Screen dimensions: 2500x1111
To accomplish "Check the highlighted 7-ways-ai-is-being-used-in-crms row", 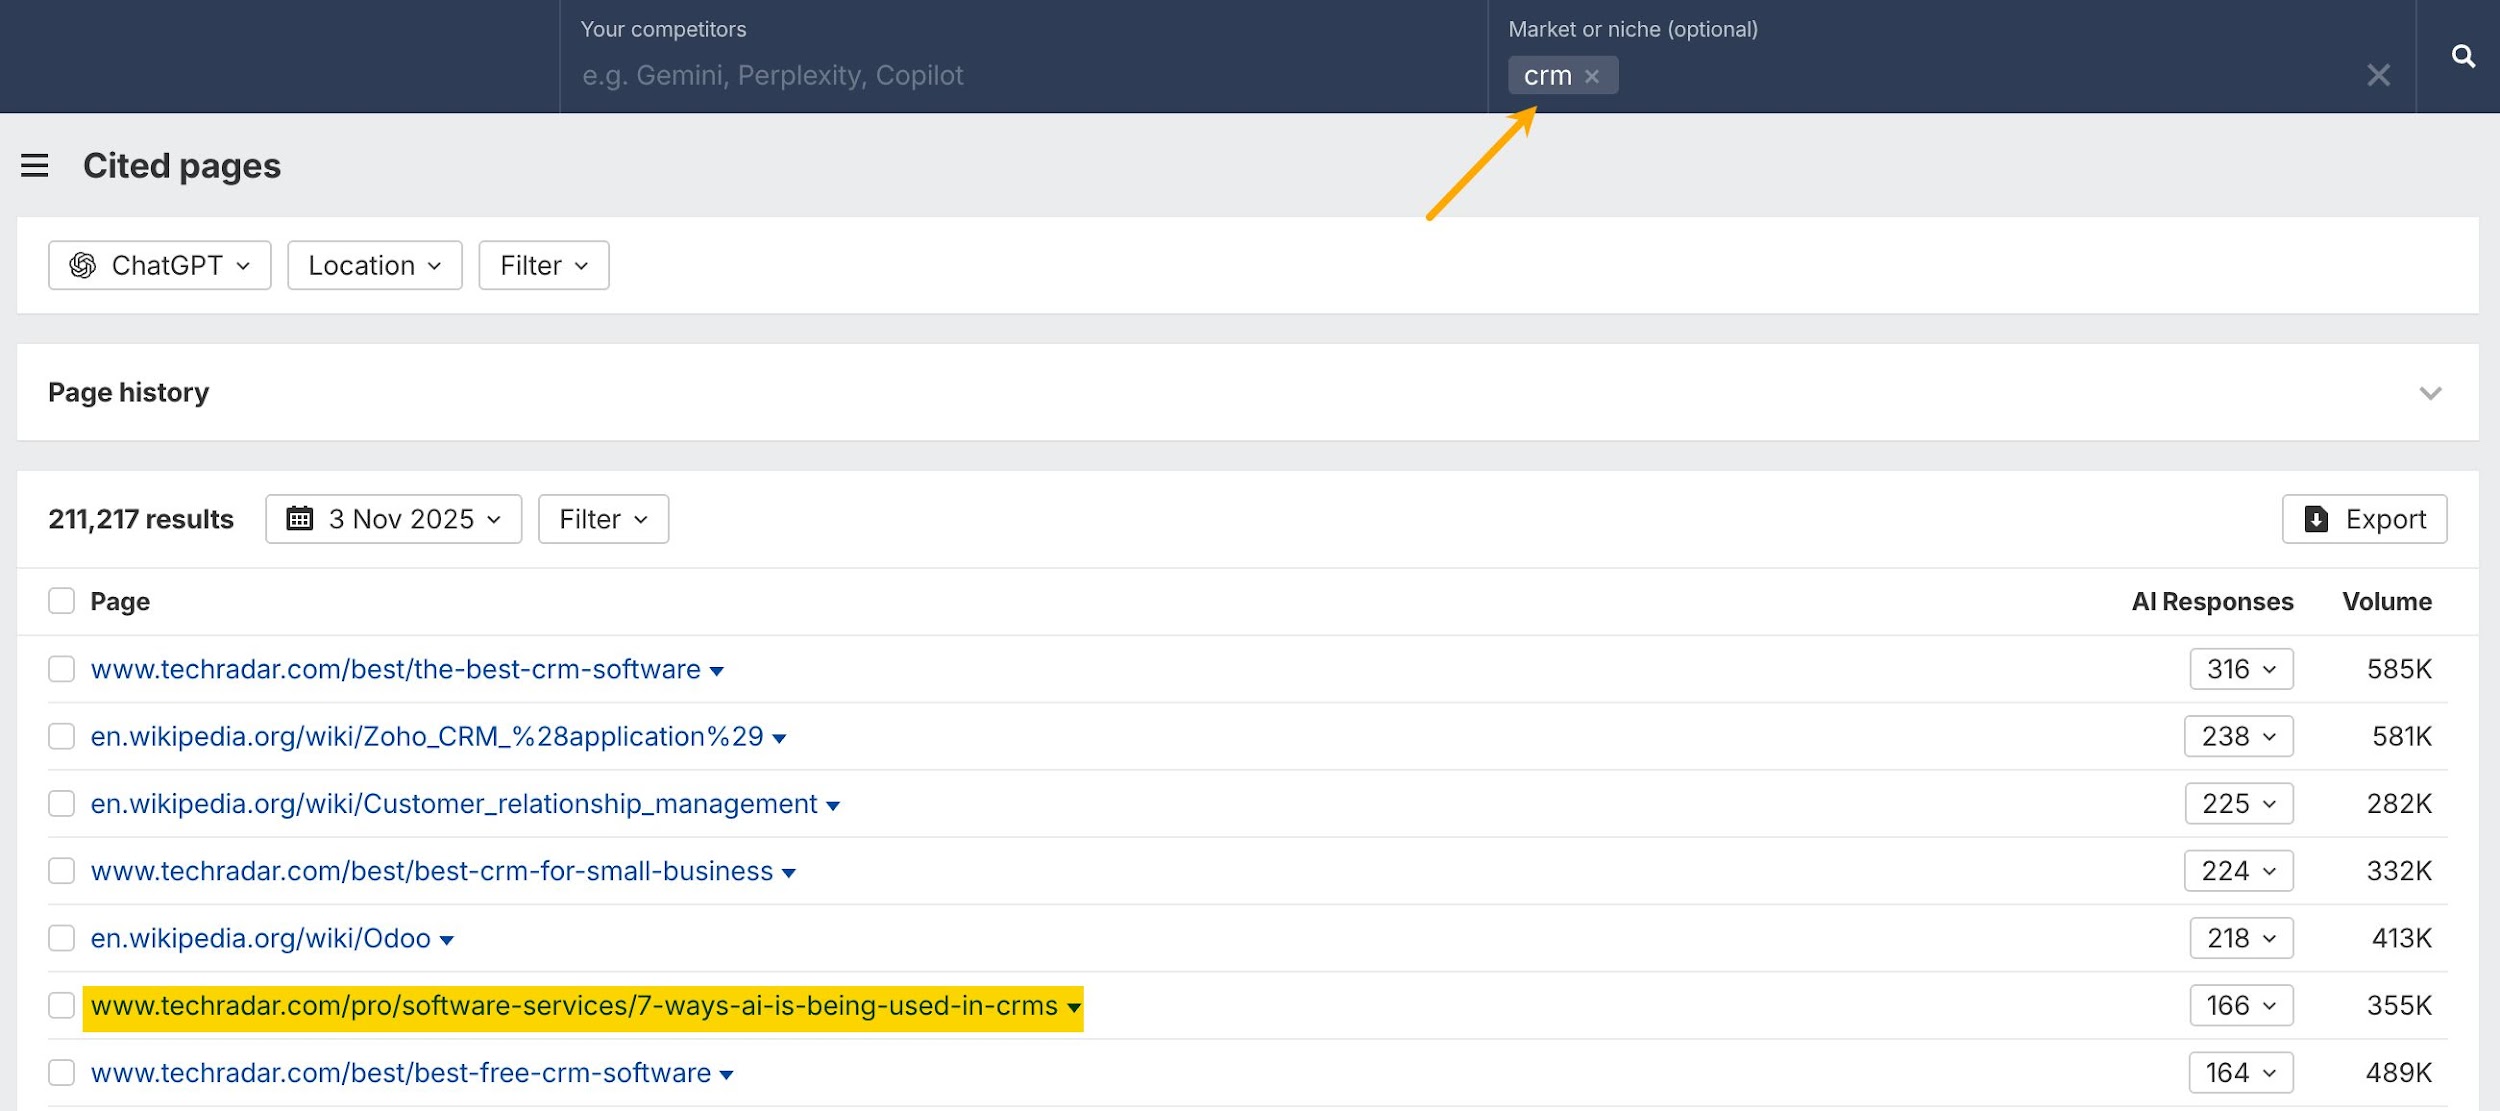I will tap(61, 1005).
